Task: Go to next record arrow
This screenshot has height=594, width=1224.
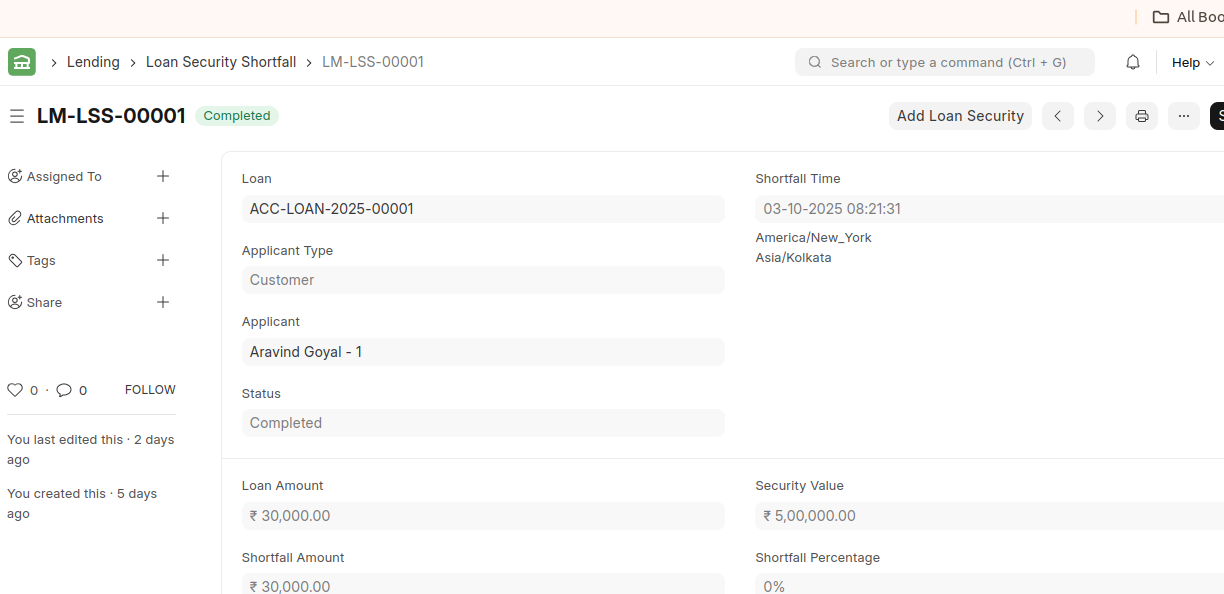Action: (1100, 116)
